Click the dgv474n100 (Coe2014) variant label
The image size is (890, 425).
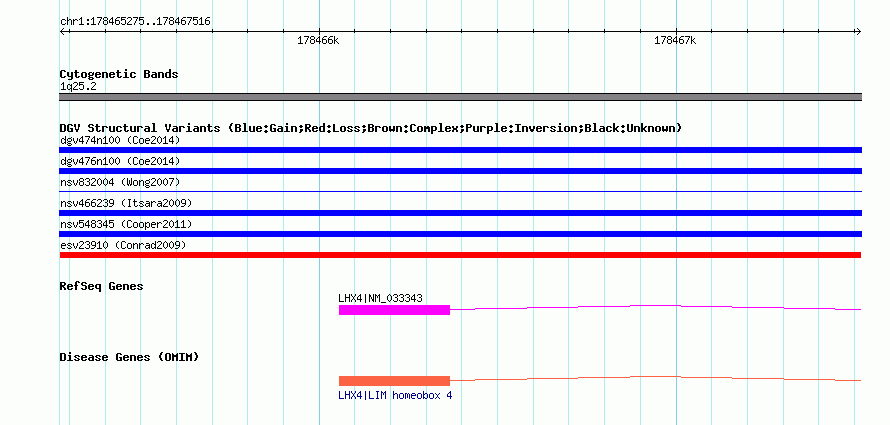pyautogui.click(x=120, y=140)
